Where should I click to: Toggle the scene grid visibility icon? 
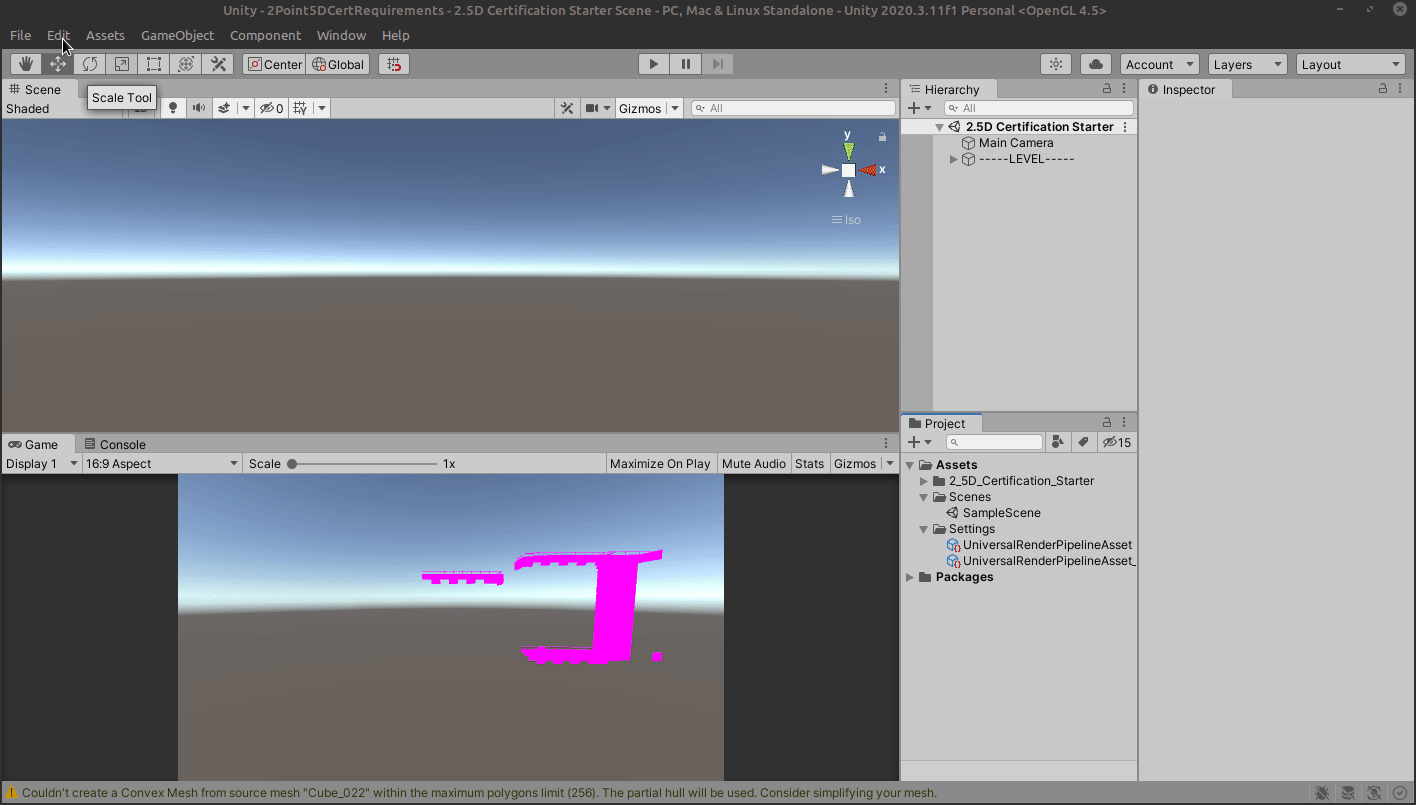pos(299,108)
